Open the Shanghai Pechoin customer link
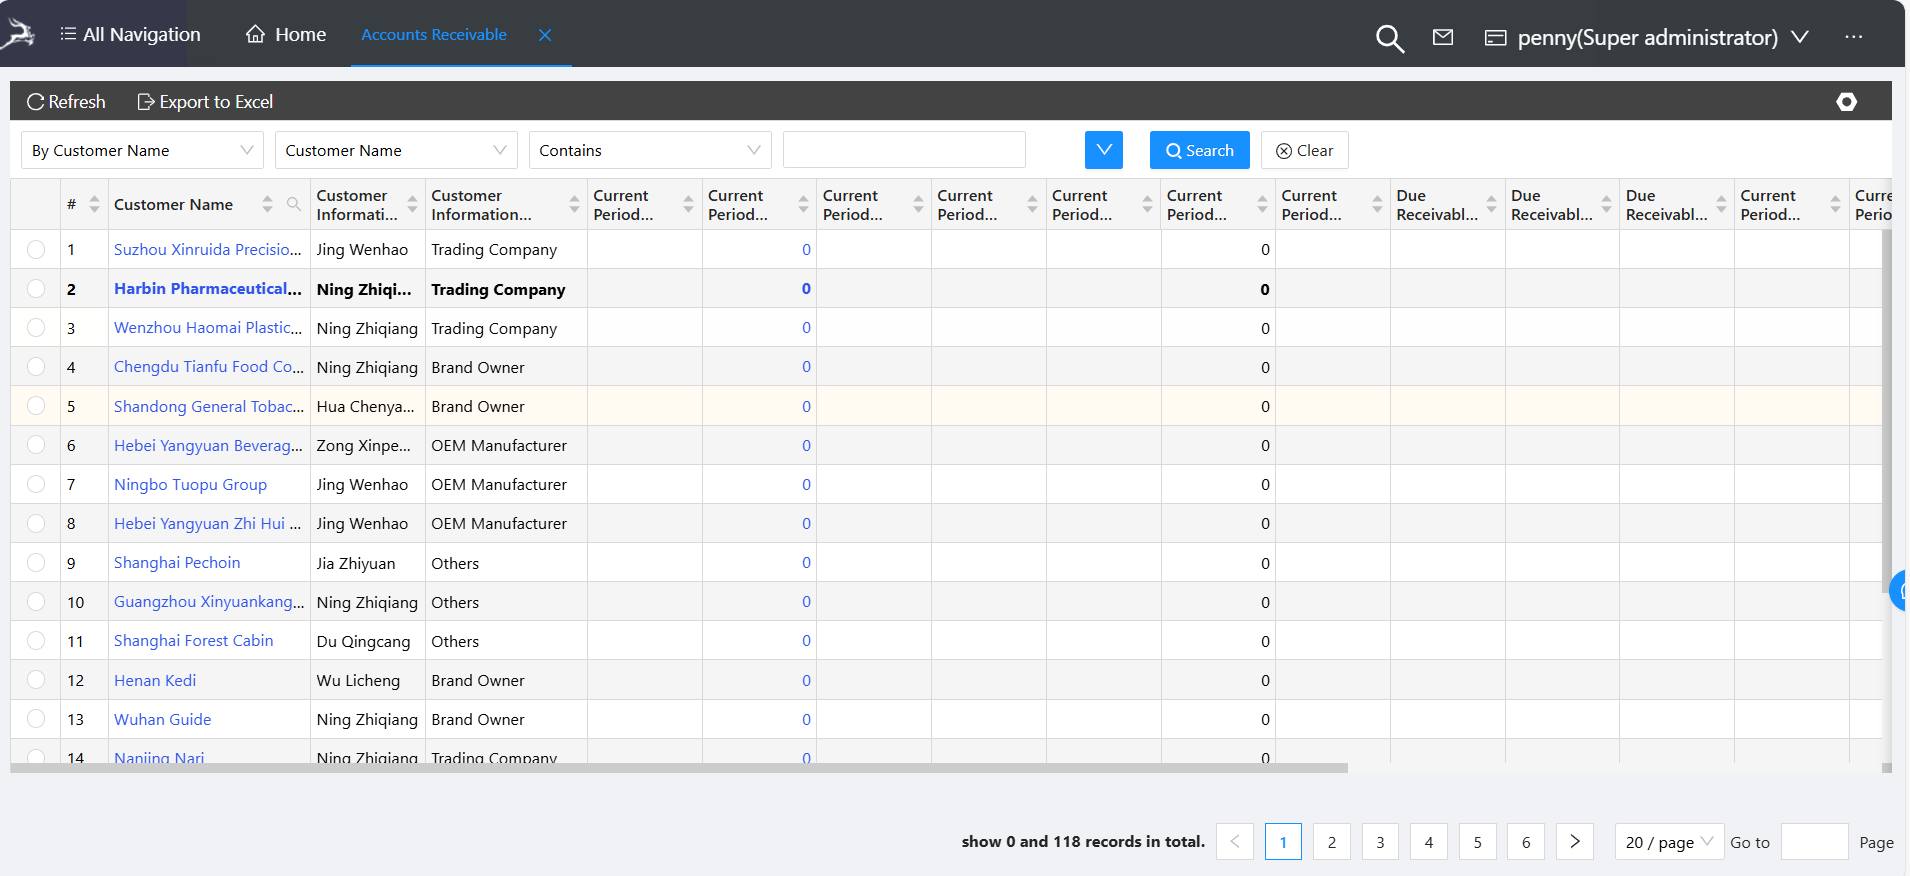 tap(177, 563)
